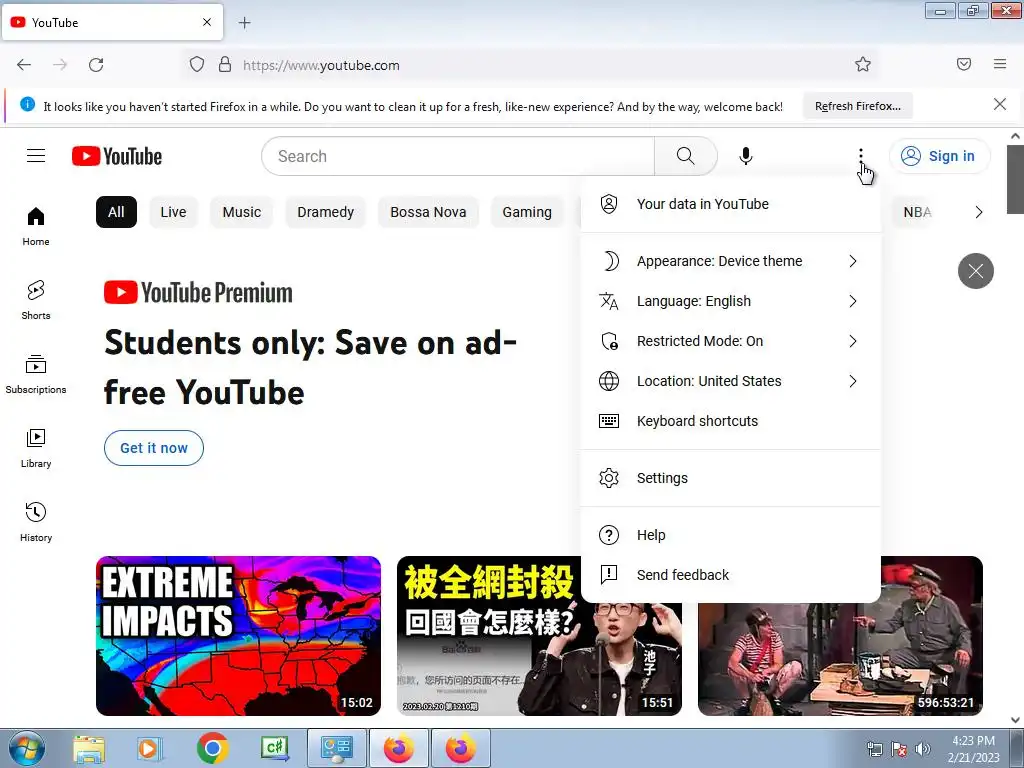Click the YouTube logo
1024x768 pixels.
117,156
